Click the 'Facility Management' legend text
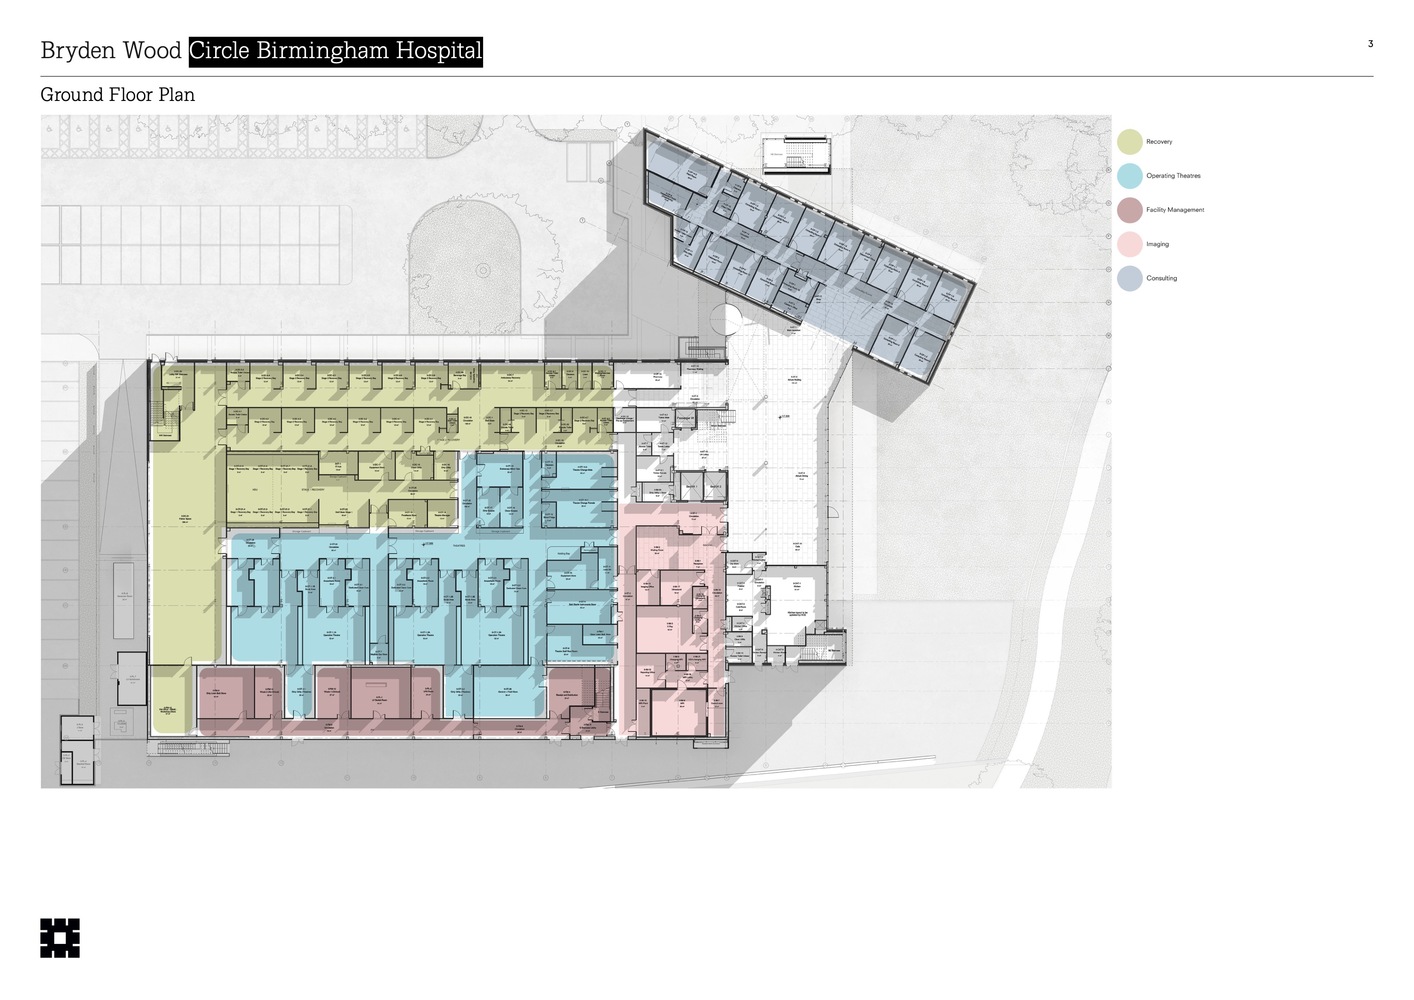Screen dimensions: 1414x1000 click(x=1175, y=210)
